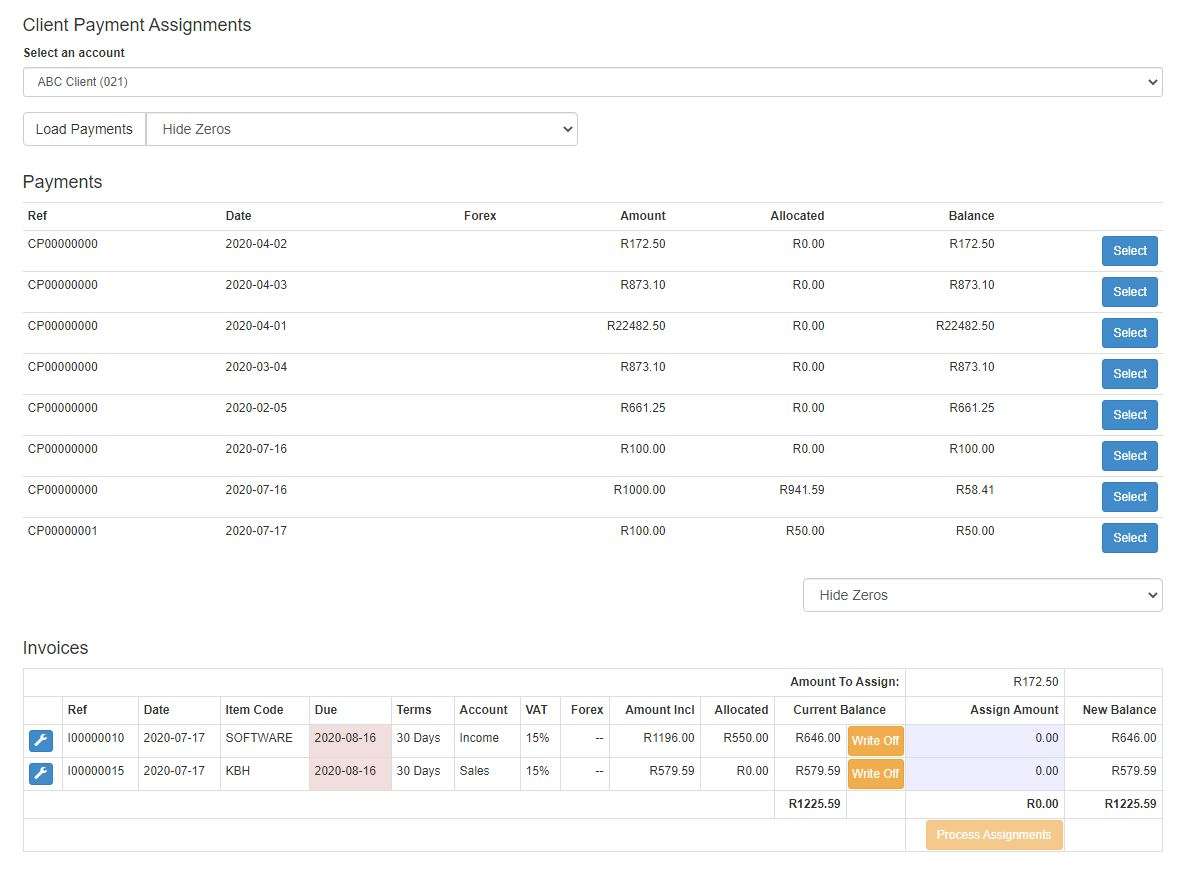This screenshot has width=1189, height=875.
Task: Expand Hide Zeros dropdown beside Load Payments
Action: click(x=361, y=129)
